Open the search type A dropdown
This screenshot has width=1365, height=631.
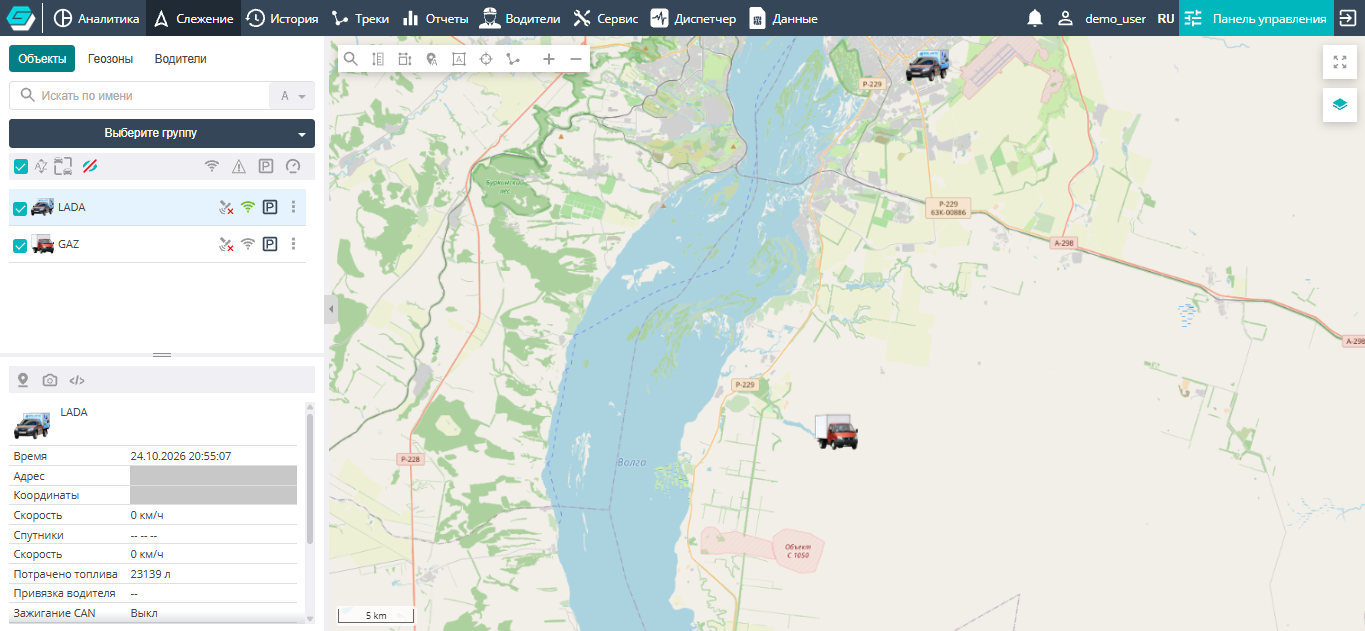[292, 96]
